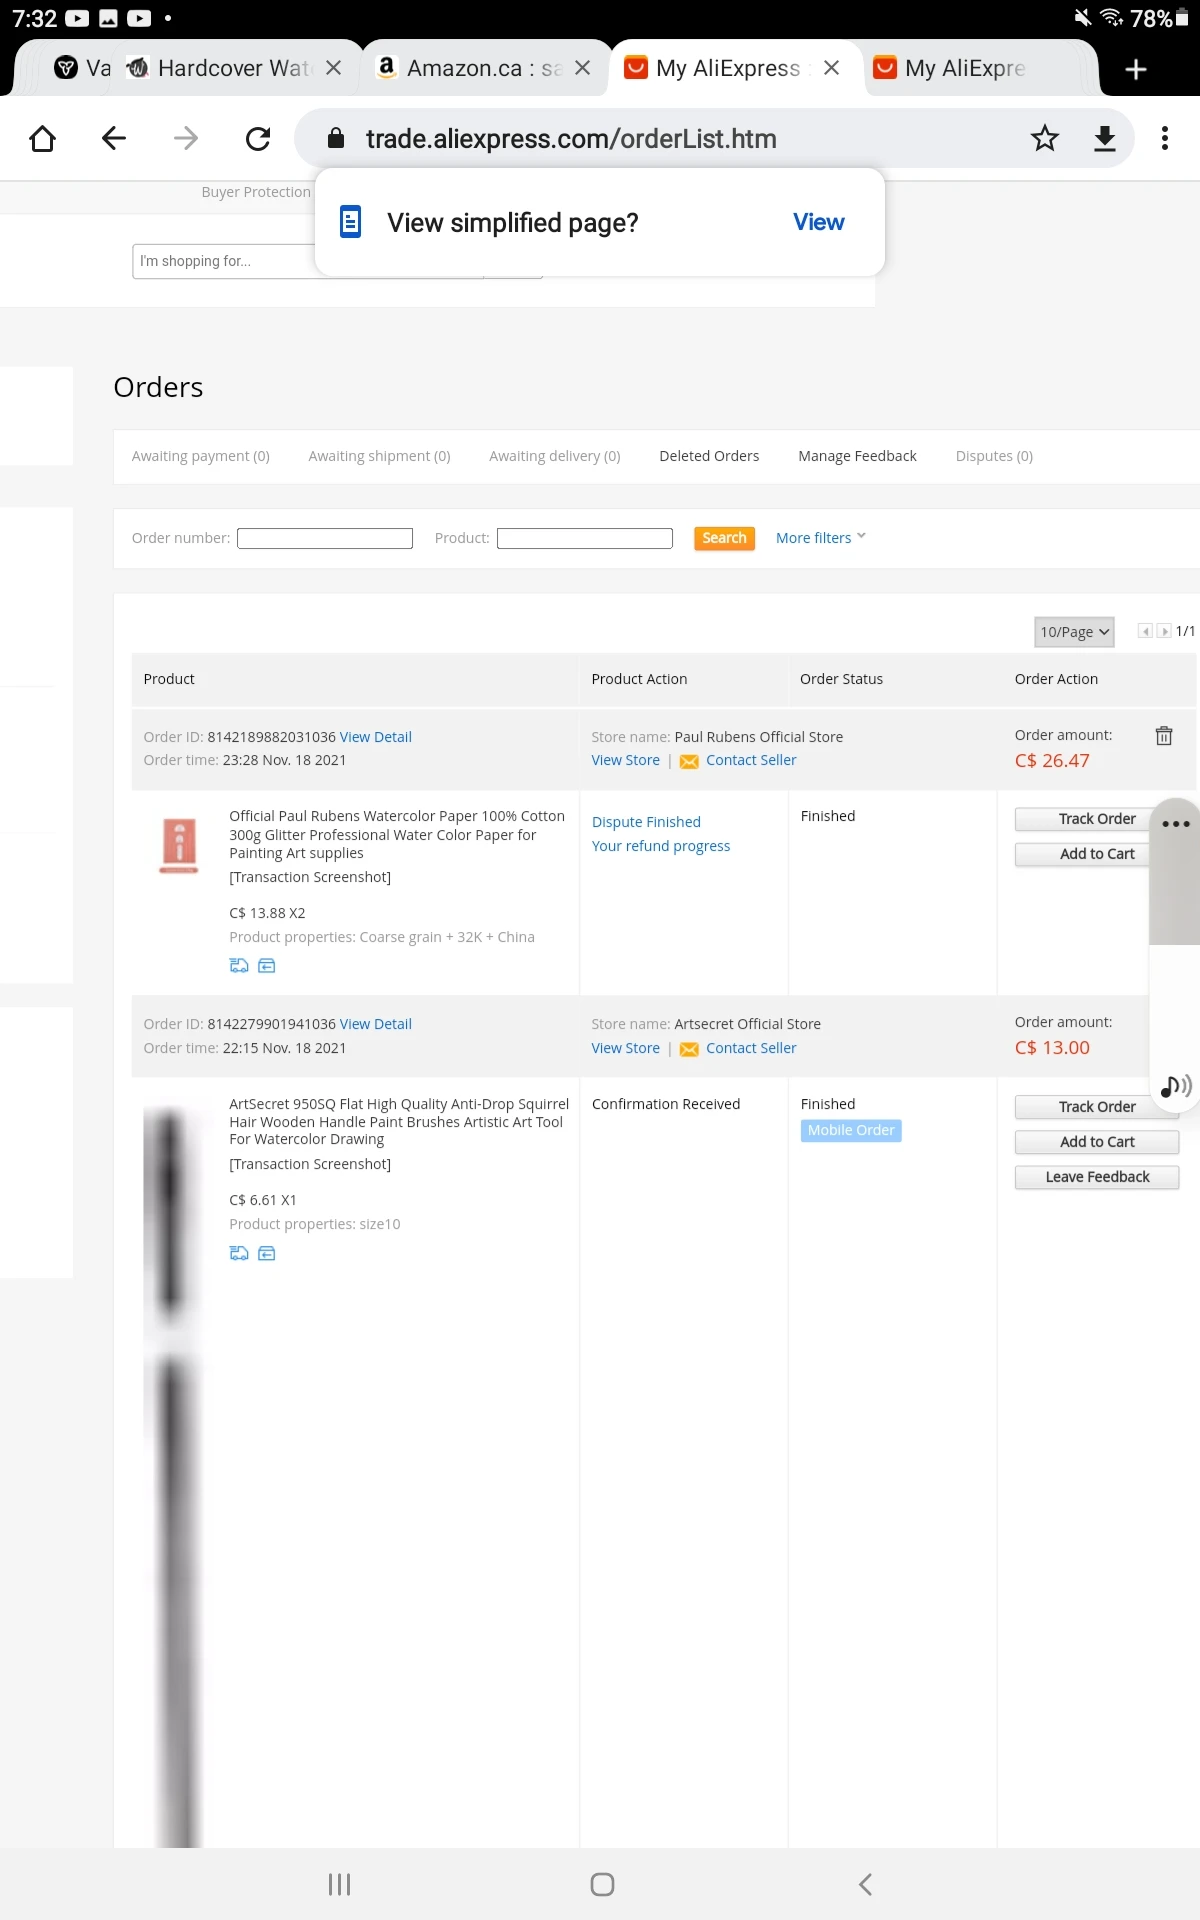This screenshot has width=1200, height=1920.
Task: Close the Amazon.ca tab
Action: point(583,68)
